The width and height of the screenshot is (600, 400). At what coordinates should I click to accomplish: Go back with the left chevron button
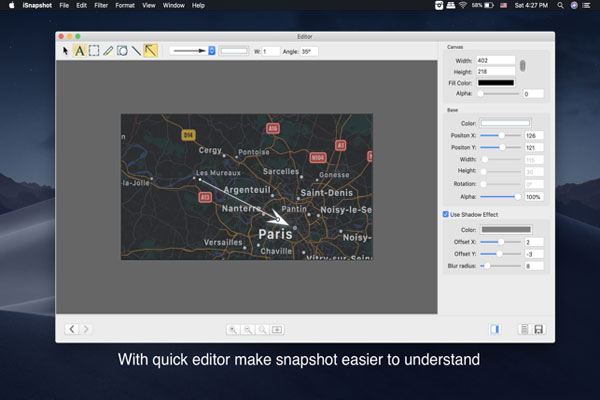click(72, 329)
